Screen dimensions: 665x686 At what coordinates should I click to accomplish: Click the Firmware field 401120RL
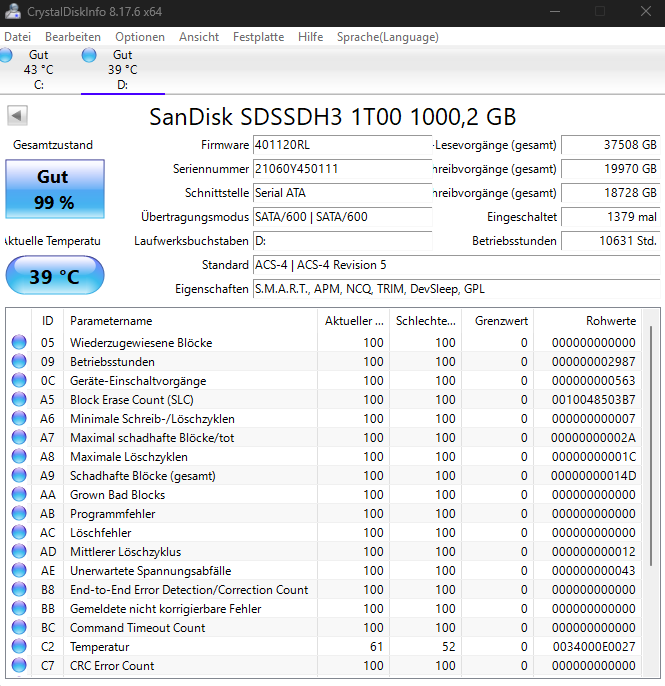[342, 145]
